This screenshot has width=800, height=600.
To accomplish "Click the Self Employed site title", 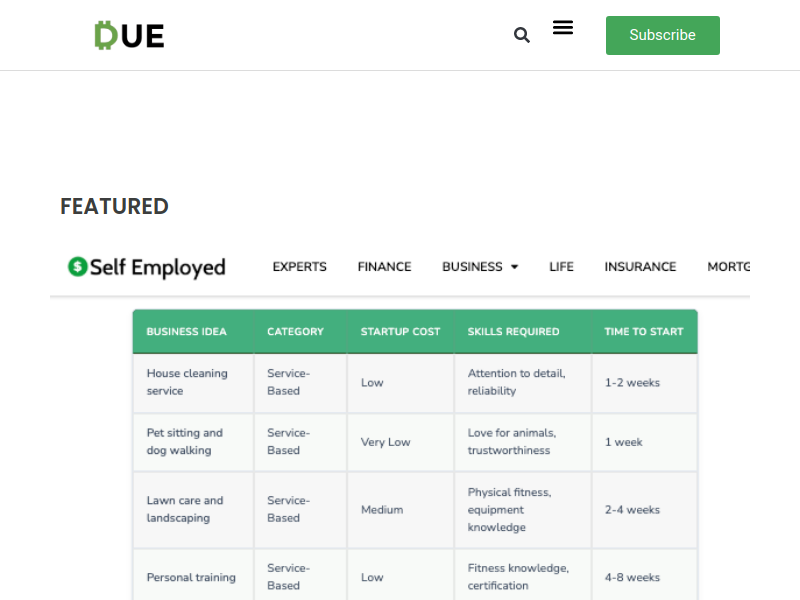I will 158,267.
